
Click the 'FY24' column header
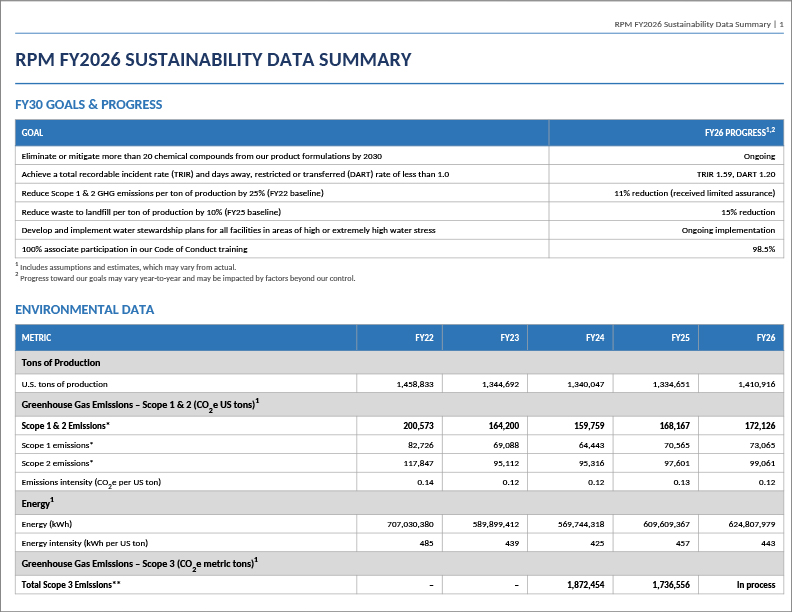point(595,338)
